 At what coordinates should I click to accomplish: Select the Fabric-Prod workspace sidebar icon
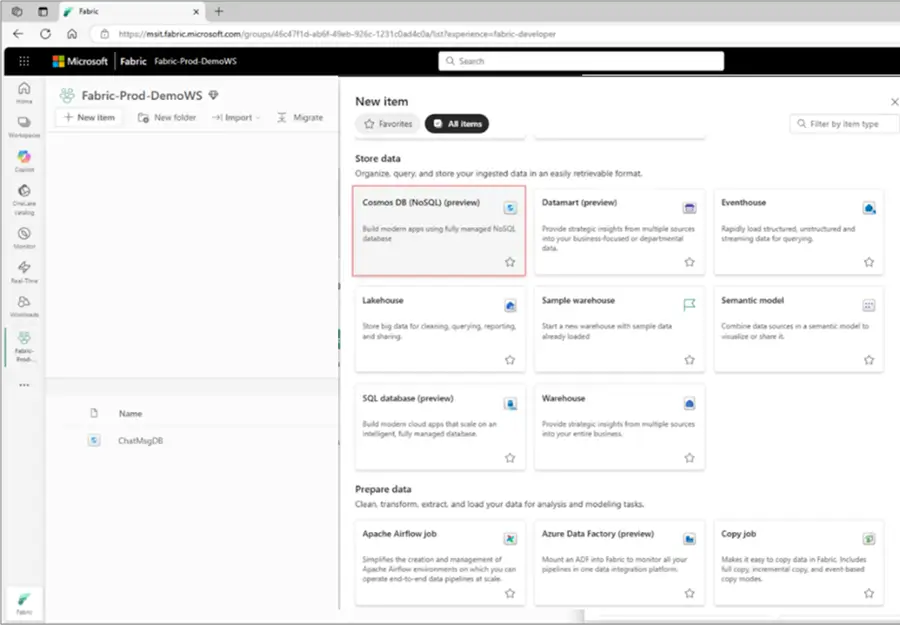(24, 346)
